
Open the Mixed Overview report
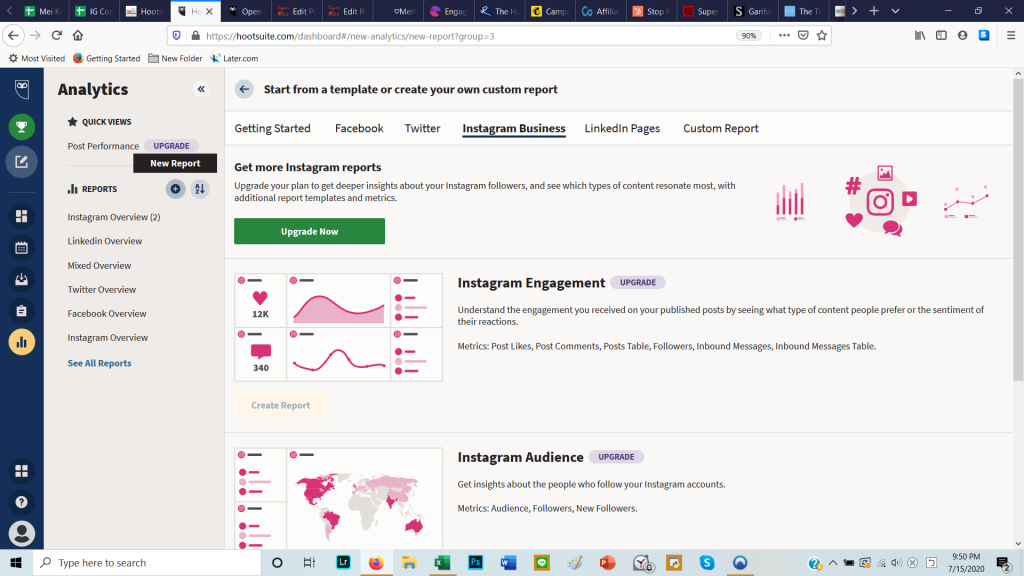click(99, 266)
